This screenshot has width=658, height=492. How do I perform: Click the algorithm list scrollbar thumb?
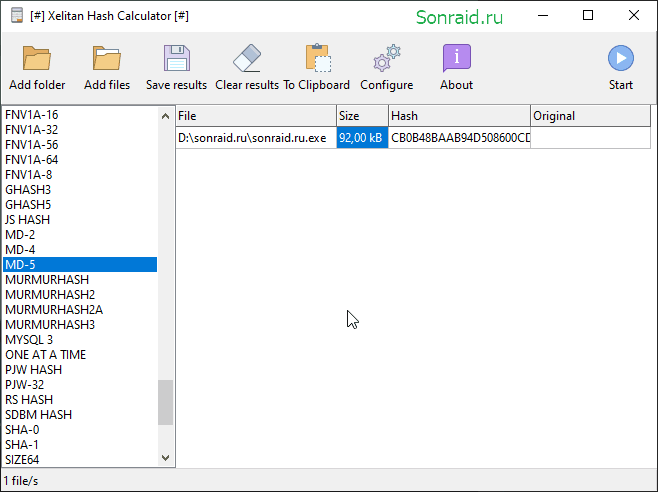(x=166, y=403)
